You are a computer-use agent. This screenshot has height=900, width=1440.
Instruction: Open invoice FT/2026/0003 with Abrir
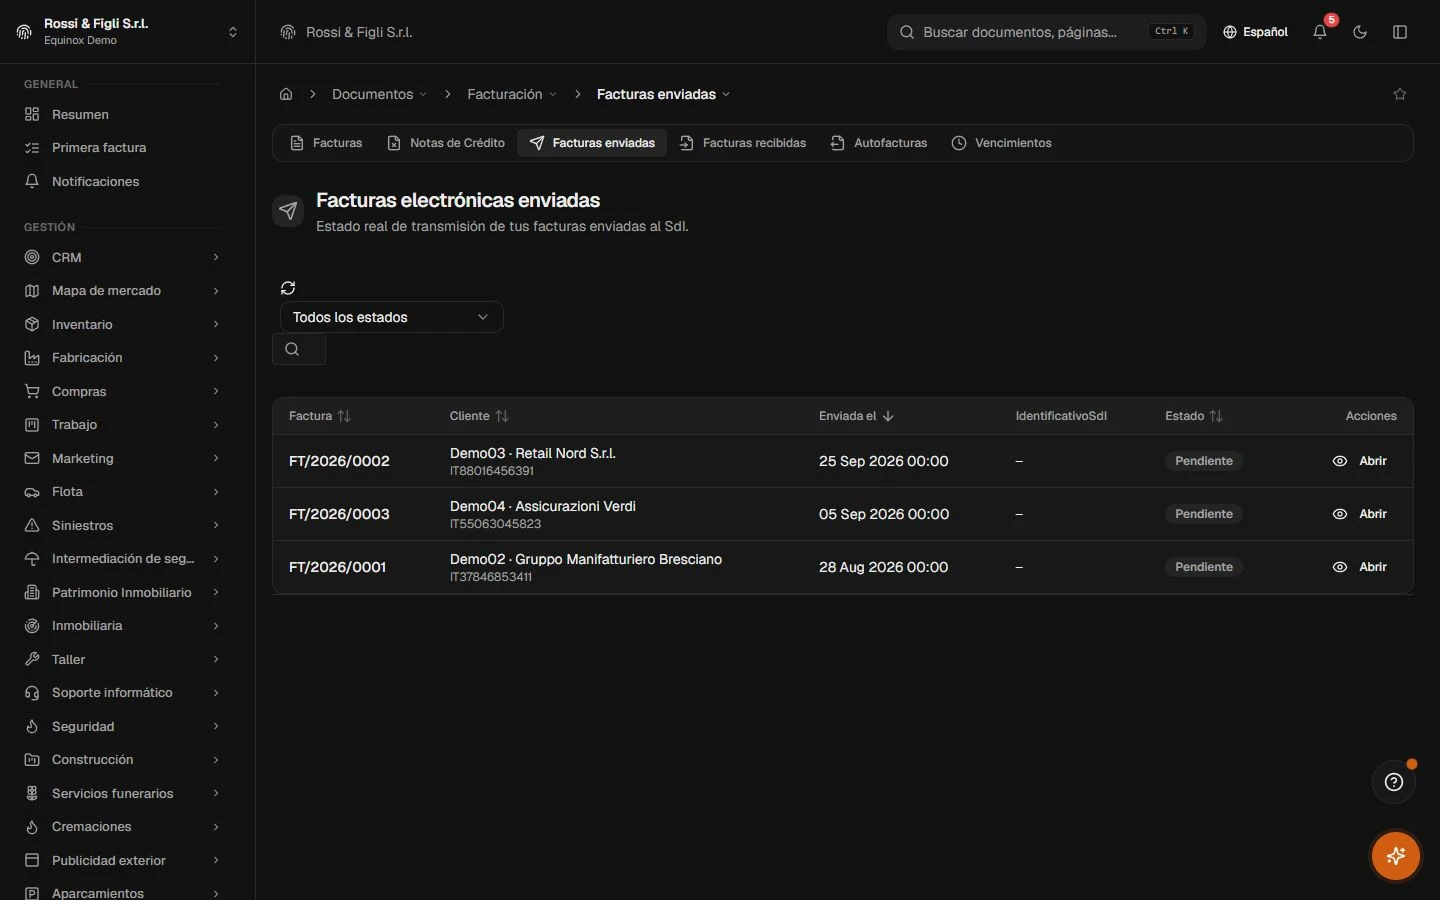click(1360, 514)
